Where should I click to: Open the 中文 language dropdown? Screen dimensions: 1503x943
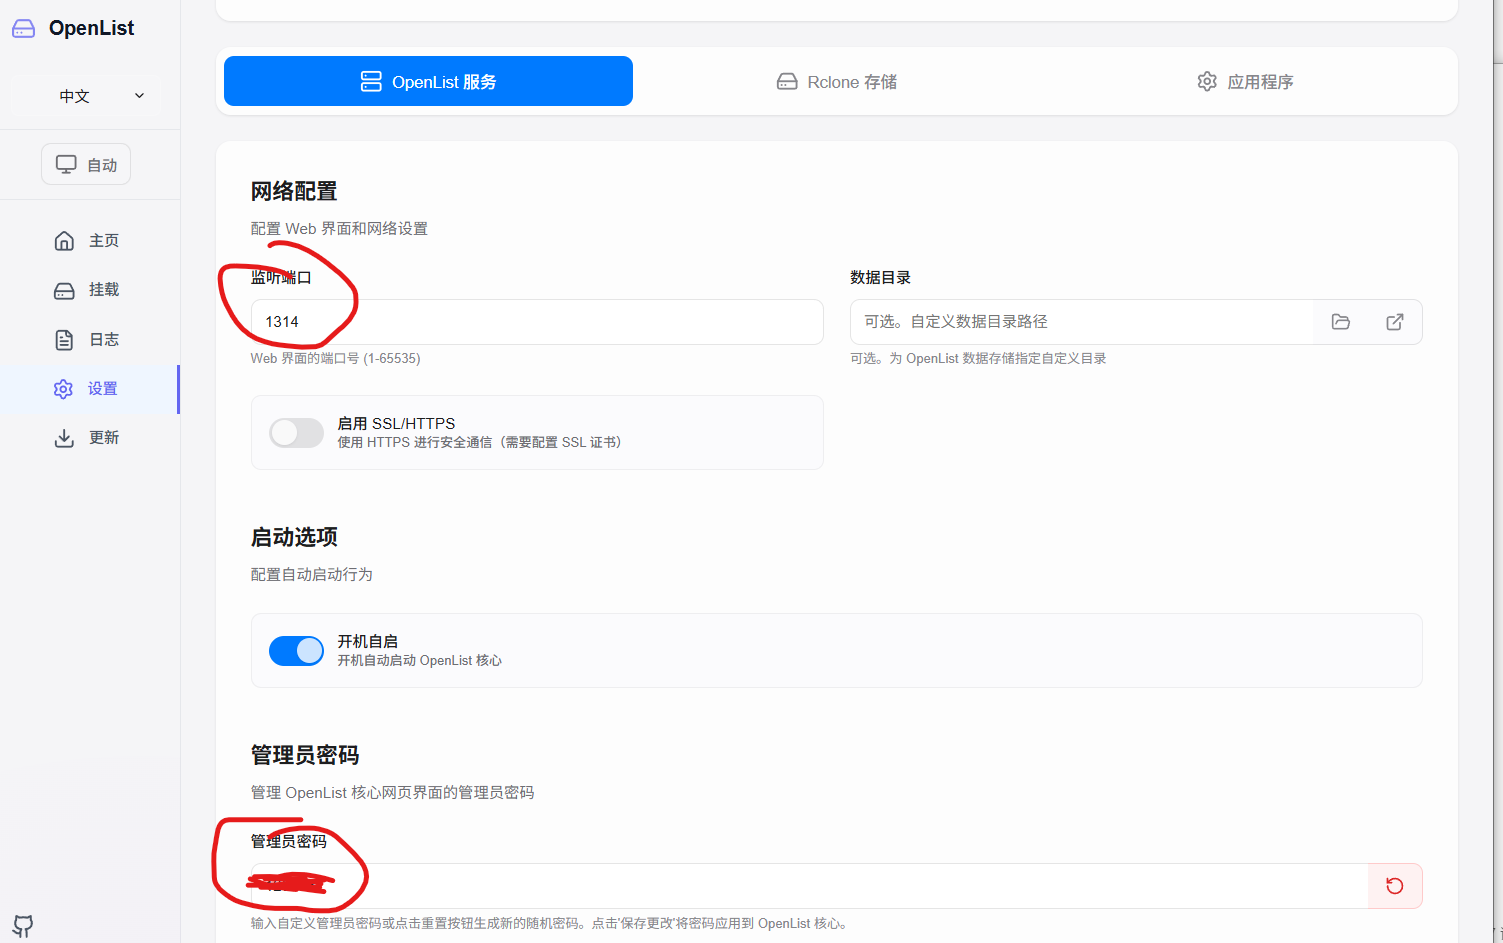point(86,96)
